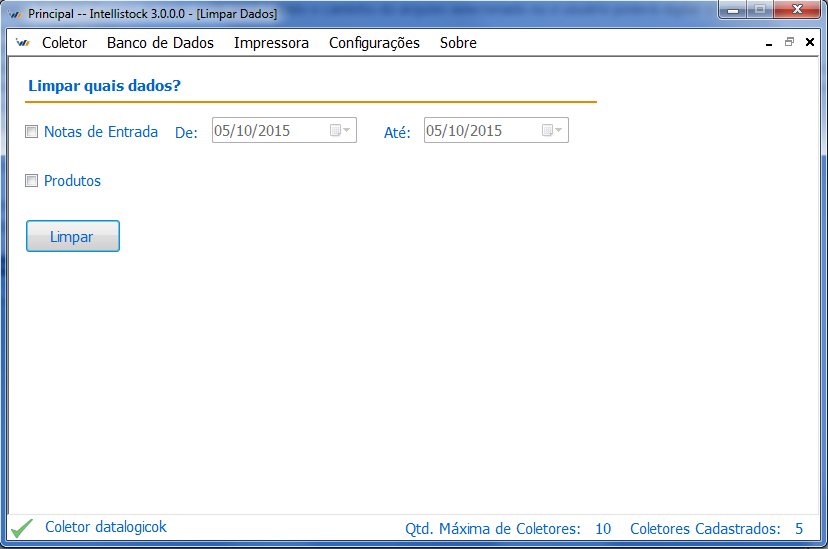Click the Produtos label text
The image size is (828, 549).
tap(72, 181)
